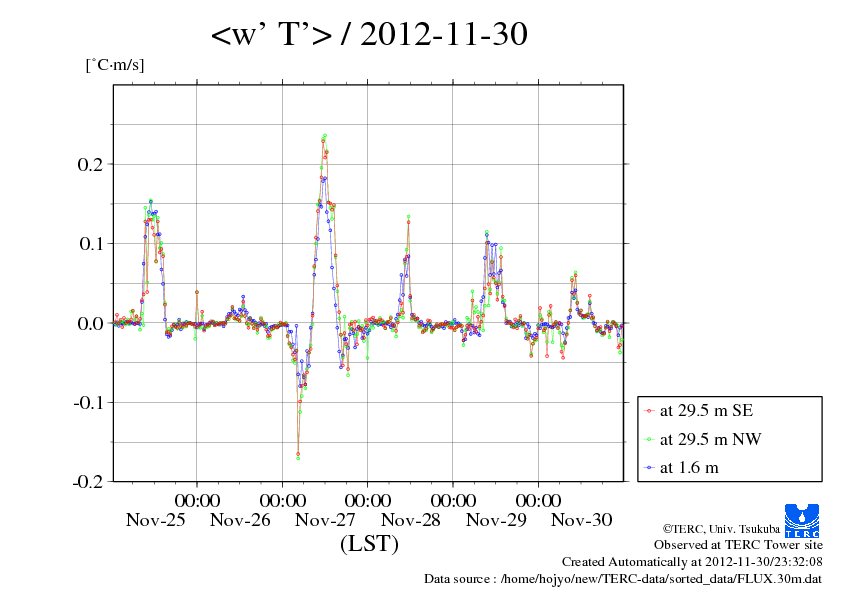842x595 pixels.
Task: Click the 00:00 label above Nov-30
Action: pyautogui.click(x=539, y=500)
